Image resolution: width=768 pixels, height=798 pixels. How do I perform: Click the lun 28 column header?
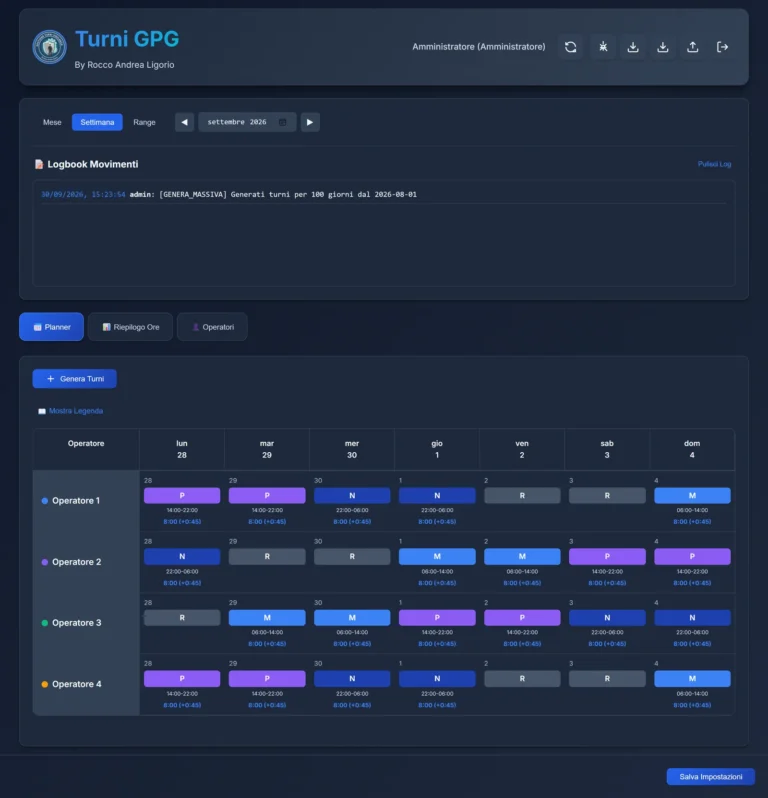tap(182, 449)
